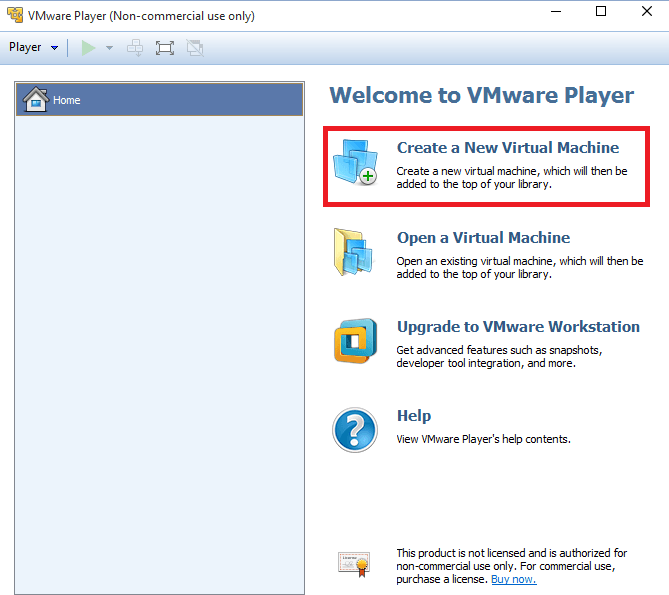Click the VMware Player title bar icon
669x595 pixels.
15,15
